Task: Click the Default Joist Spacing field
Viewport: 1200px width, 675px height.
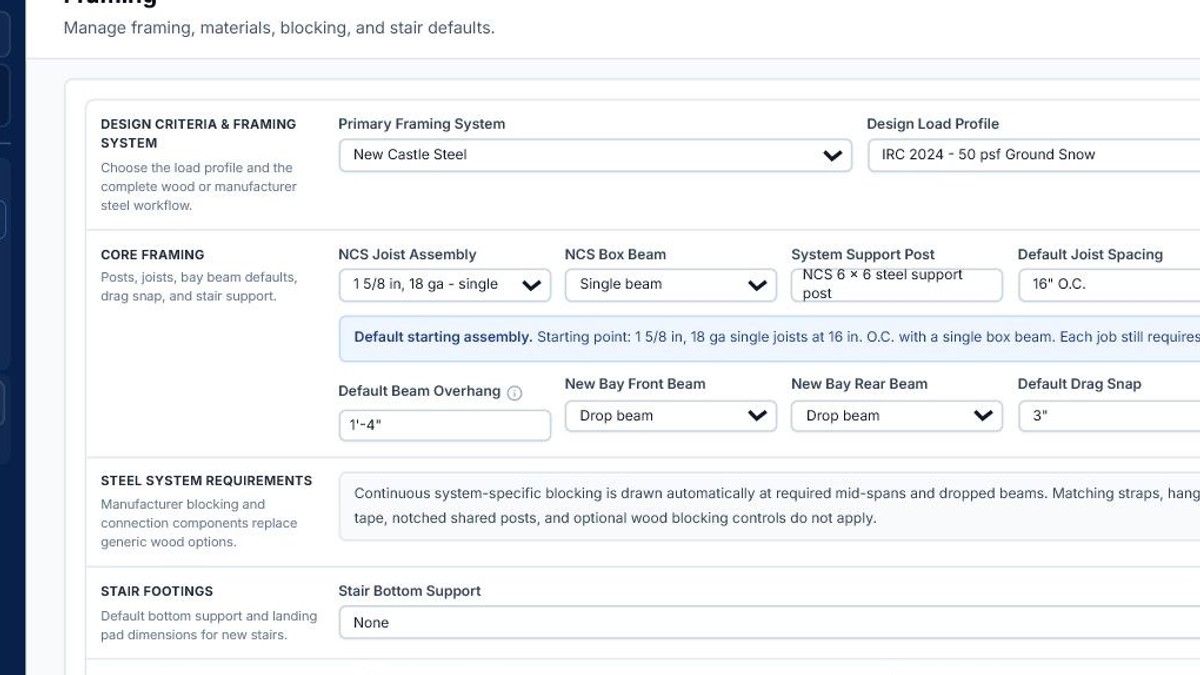Action: pyautogui.click(x=1109, y=285)
